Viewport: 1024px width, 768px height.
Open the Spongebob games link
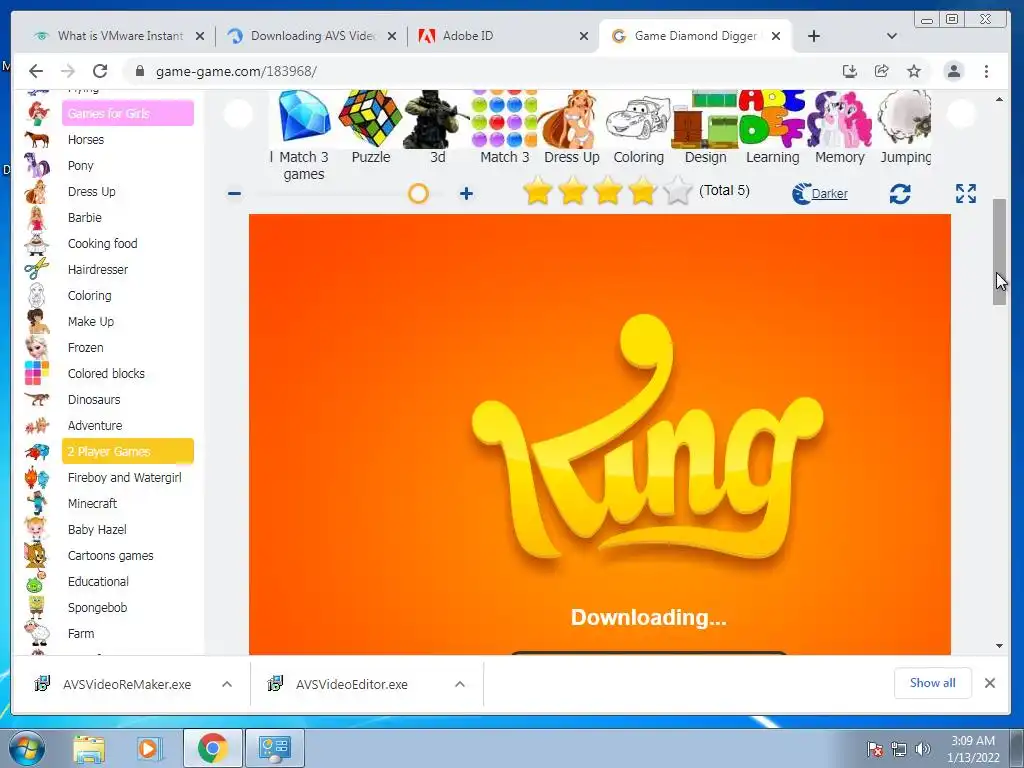point(97,607)
